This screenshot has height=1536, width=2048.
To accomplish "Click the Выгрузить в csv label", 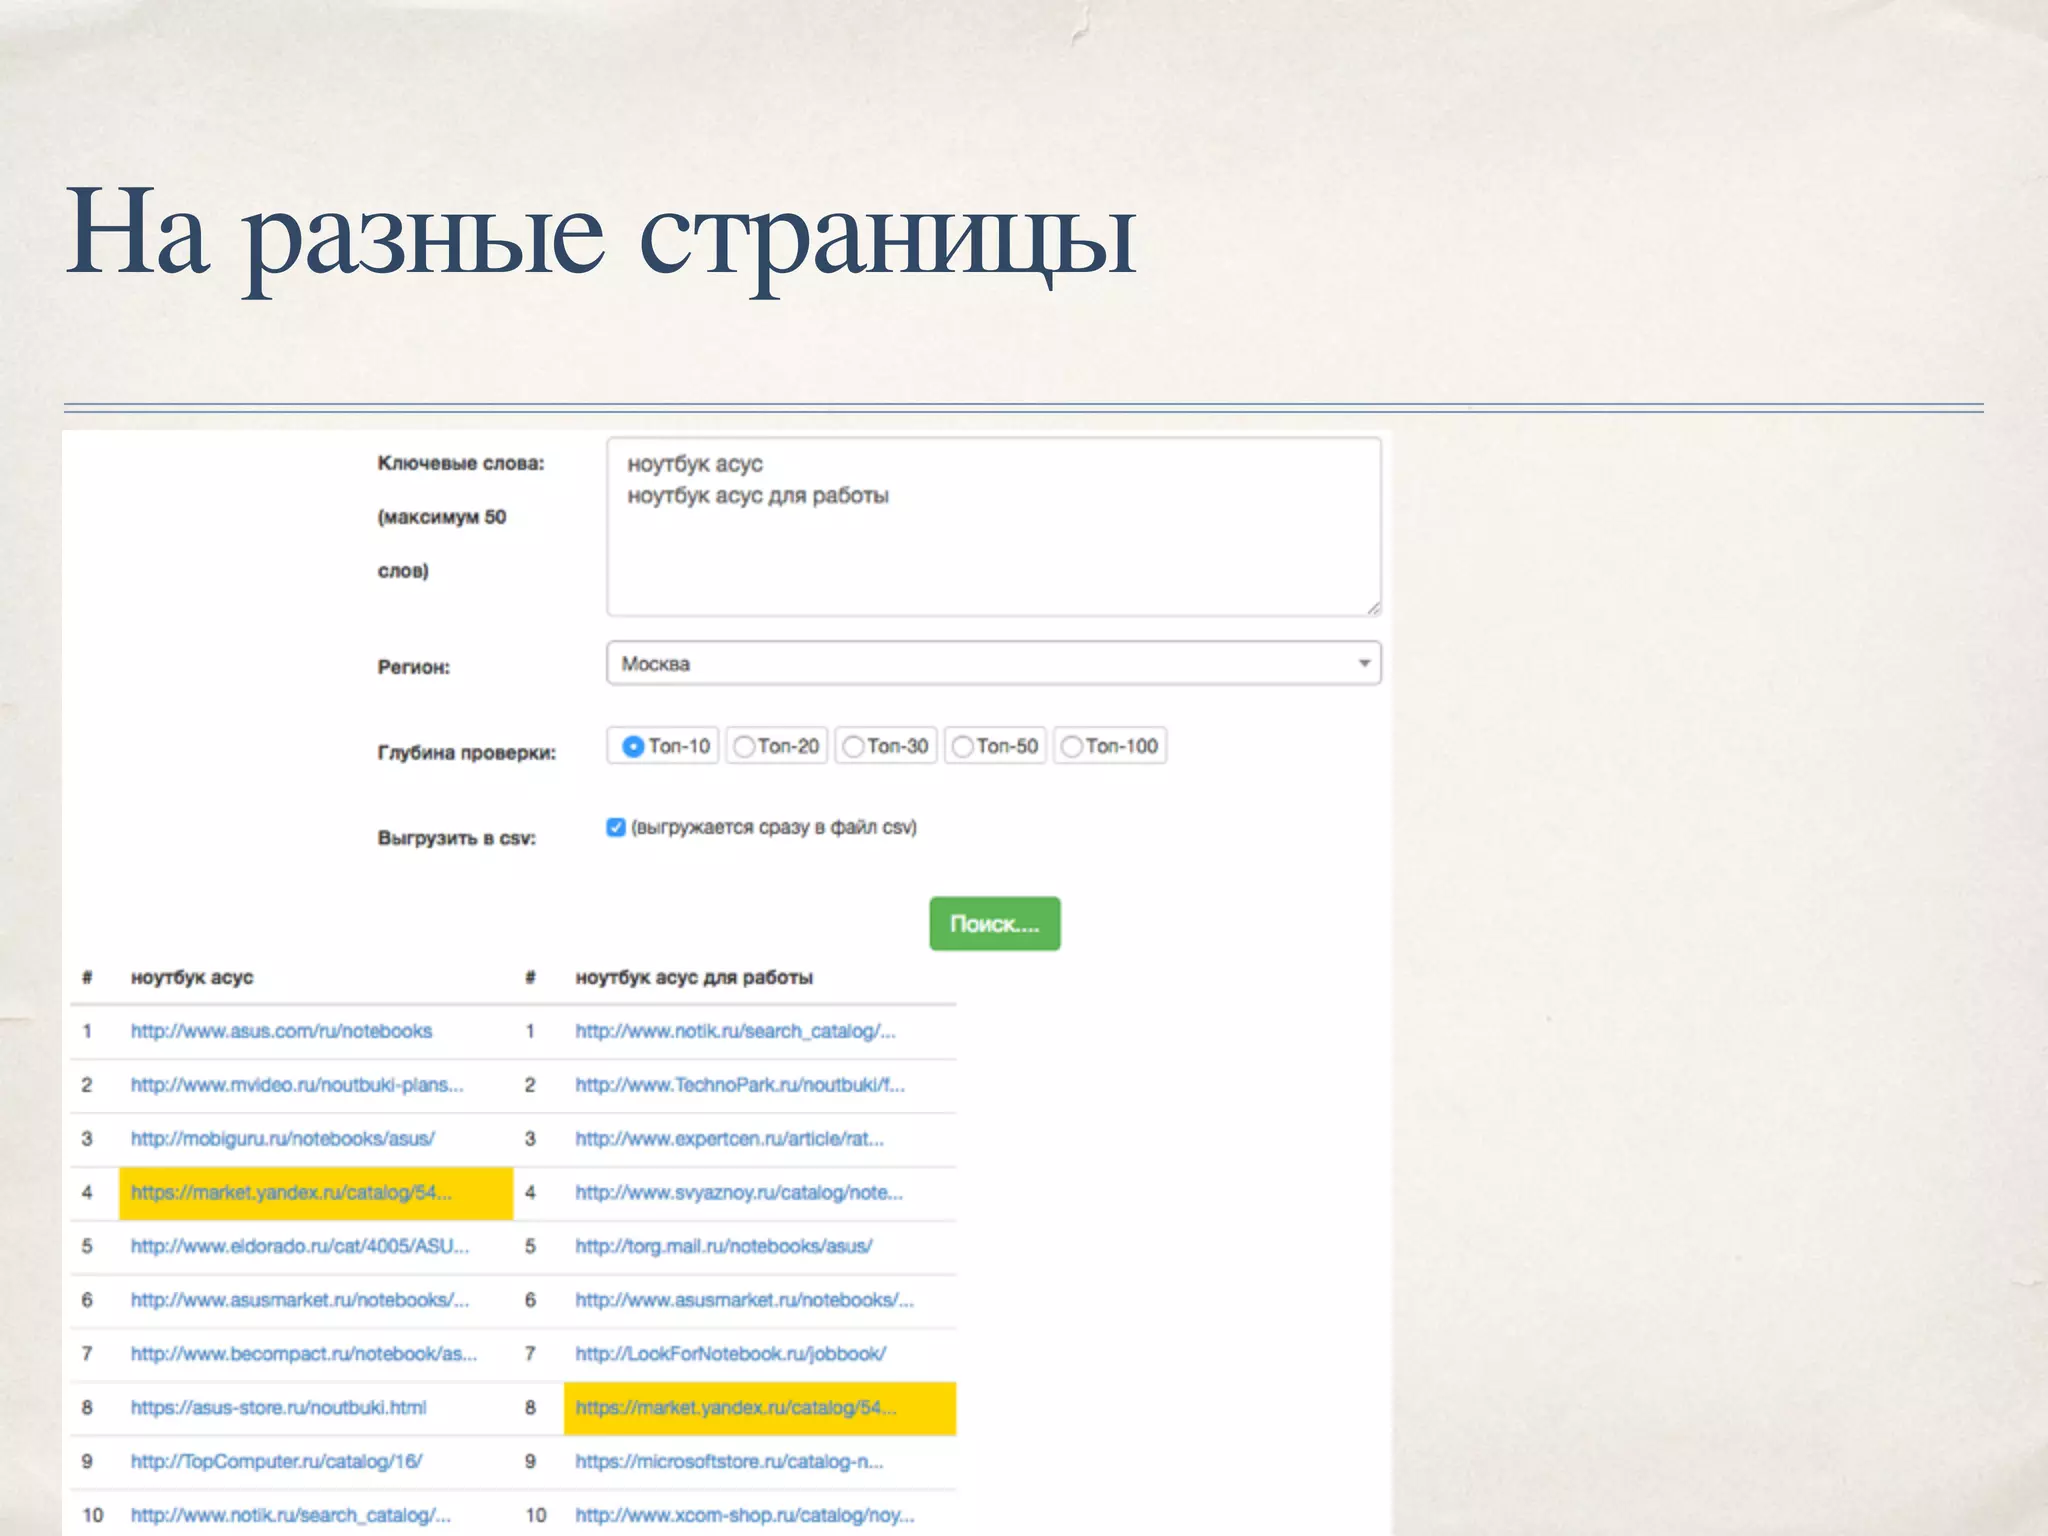I will (456, 838).
